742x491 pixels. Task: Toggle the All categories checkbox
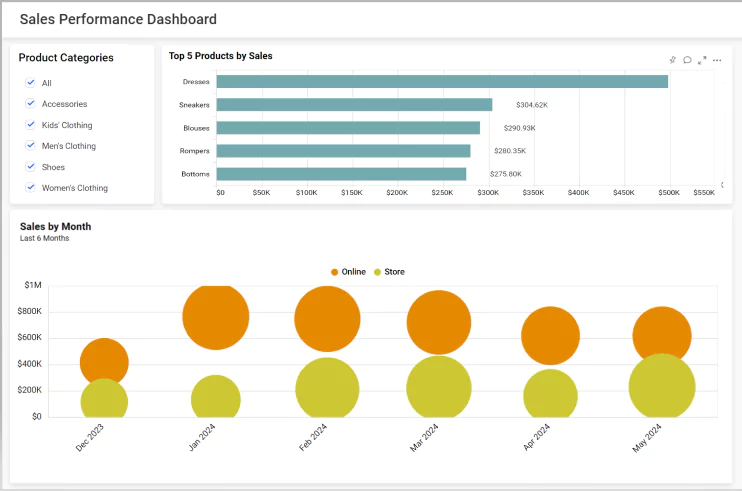pyautogui.click(x=31, y=83)
